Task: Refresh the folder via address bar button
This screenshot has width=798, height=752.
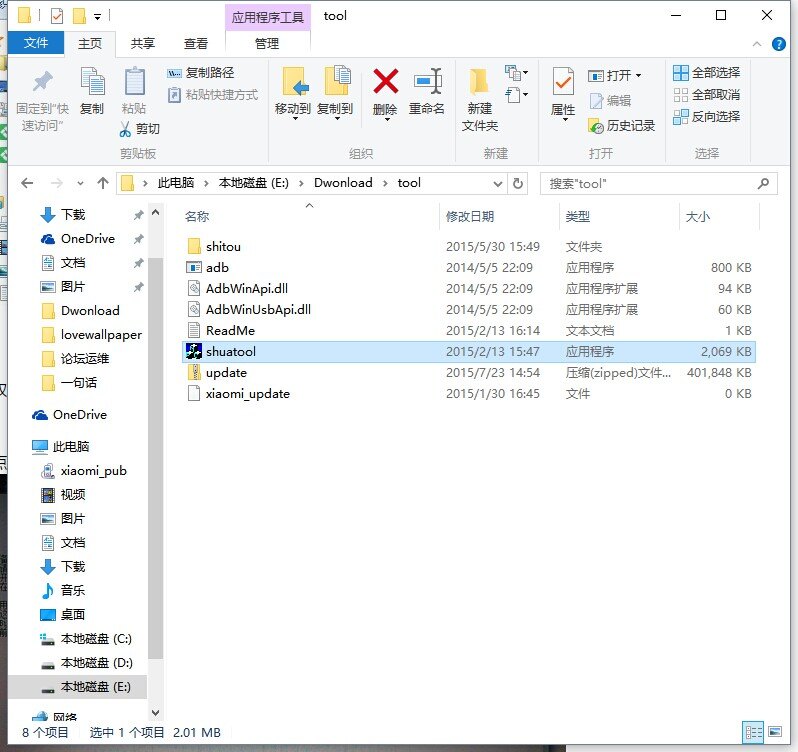Action: tap(517, 183)
